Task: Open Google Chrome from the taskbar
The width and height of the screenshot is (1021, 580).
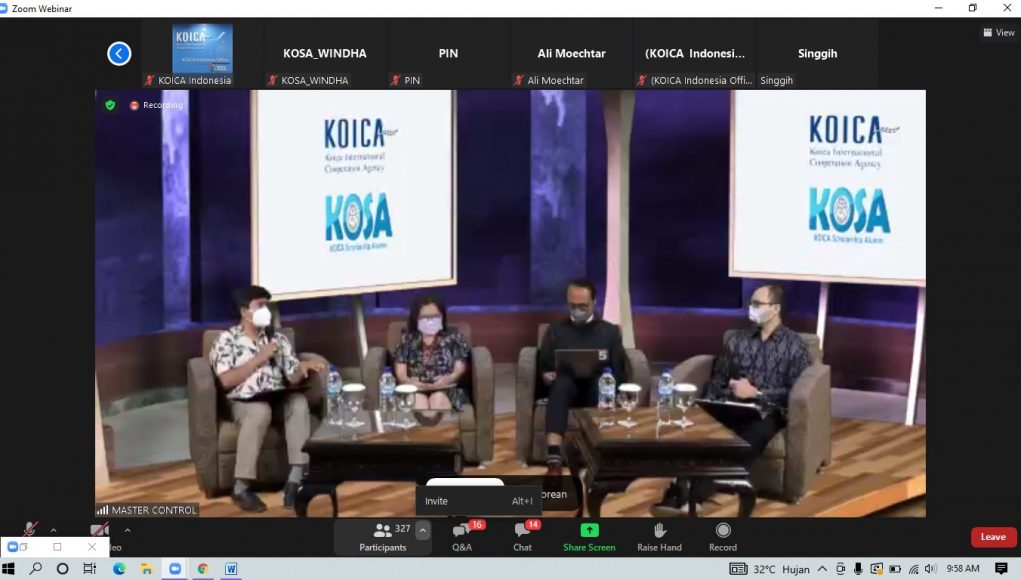Action: pyautogui.click(x=203, y=569)
